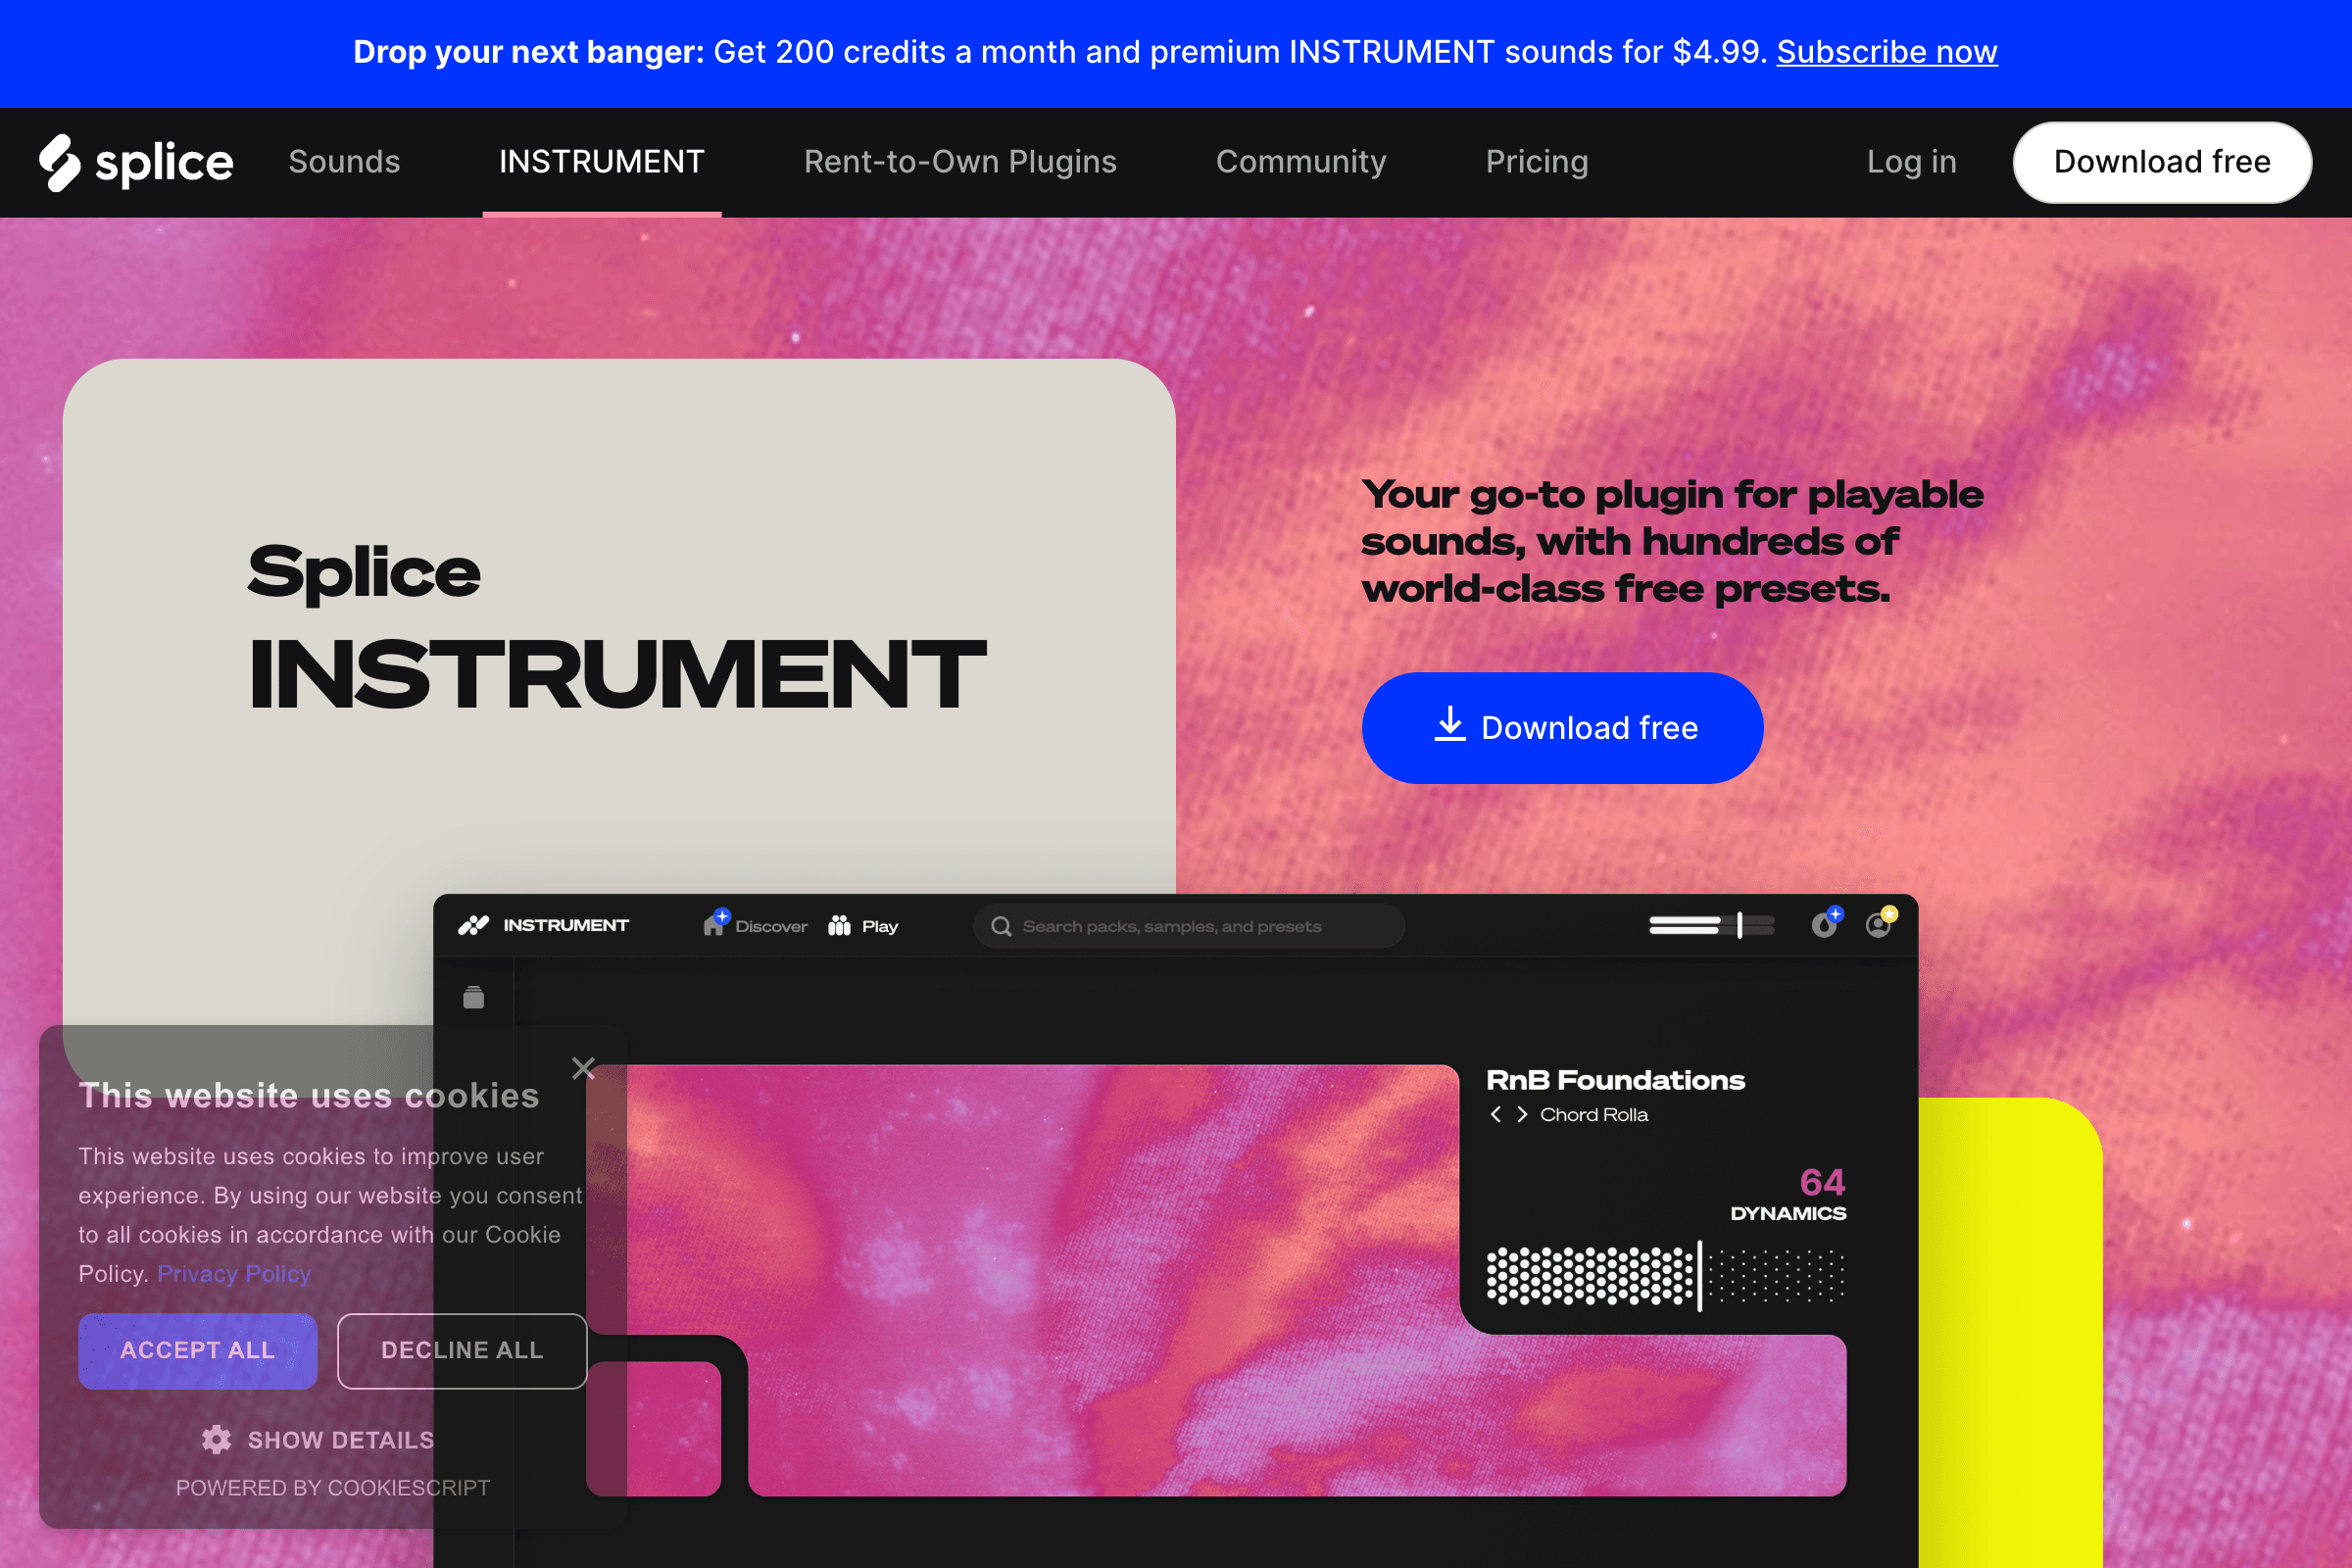Click the RnB Foundations pack title
This screenshot has height=1568, width=2352.
pyautogui.click(x=1616, y=1080)
